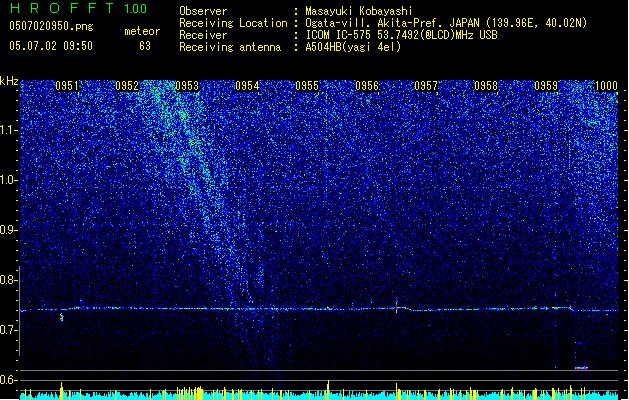The image size is (629, 400).
Task: Click the kHz axis unit label
Action: click(9, 81)
